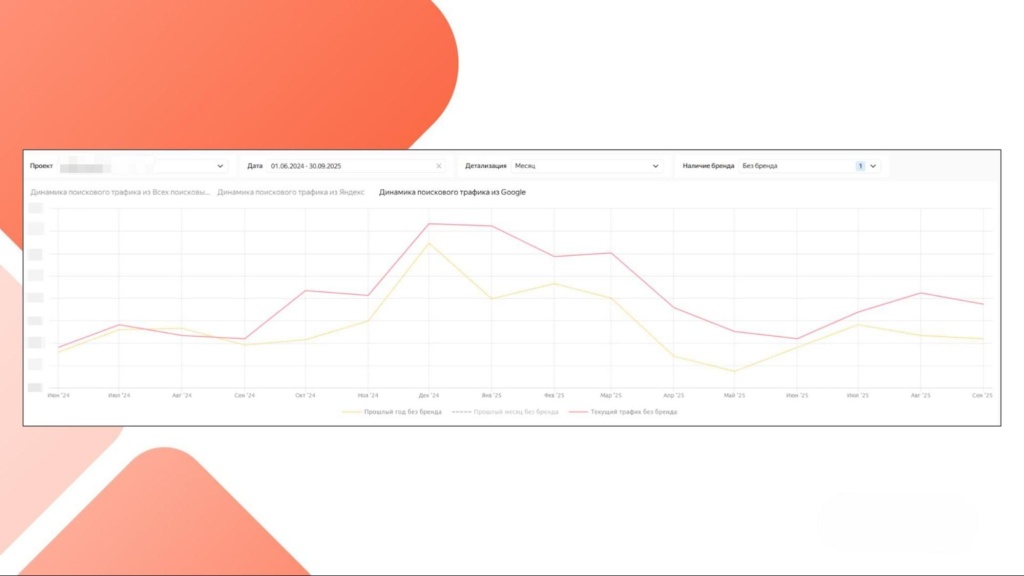Expand the Детализация dropdown set to Месяц
The height and width of the screenshot is (576, 1024).
point(655,166)
